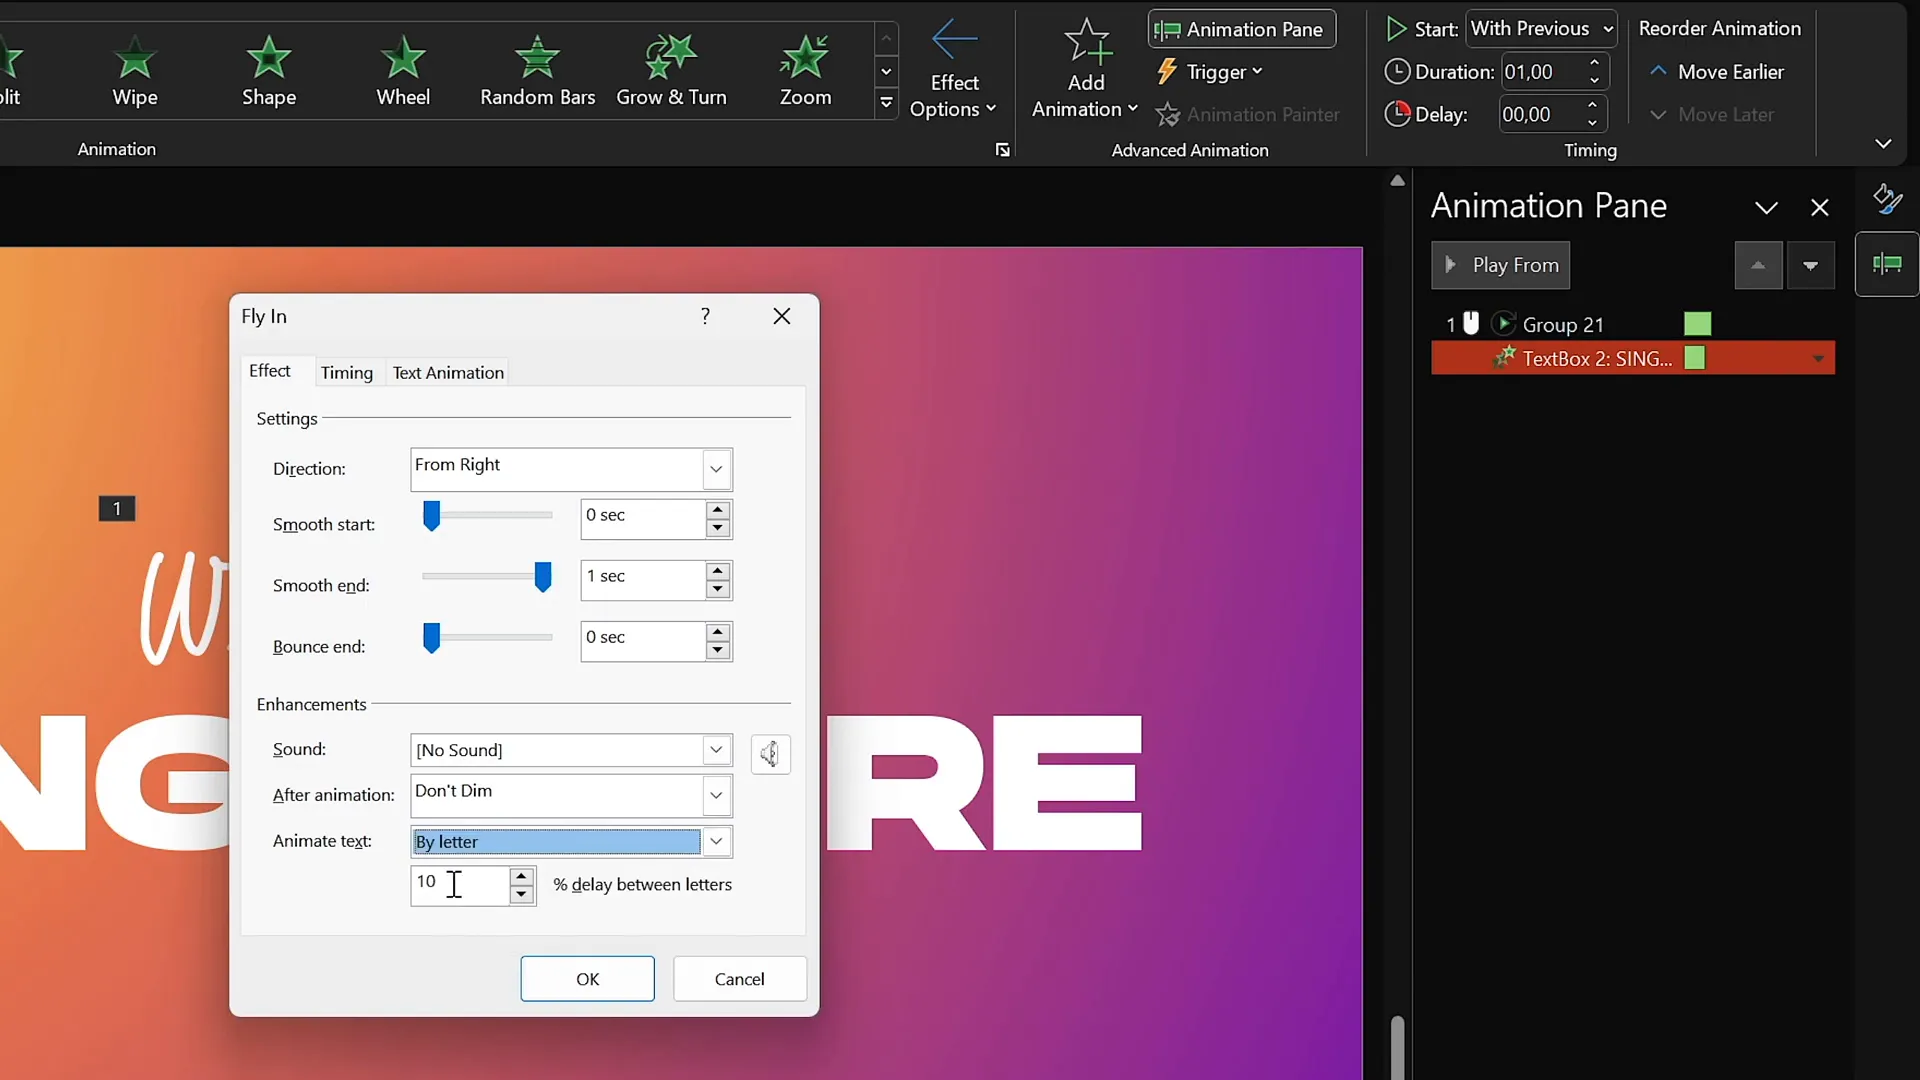Screen dimensions: 1920x1080
Task: Expand the After animation dropdown
Action: [x=716, y=795]
